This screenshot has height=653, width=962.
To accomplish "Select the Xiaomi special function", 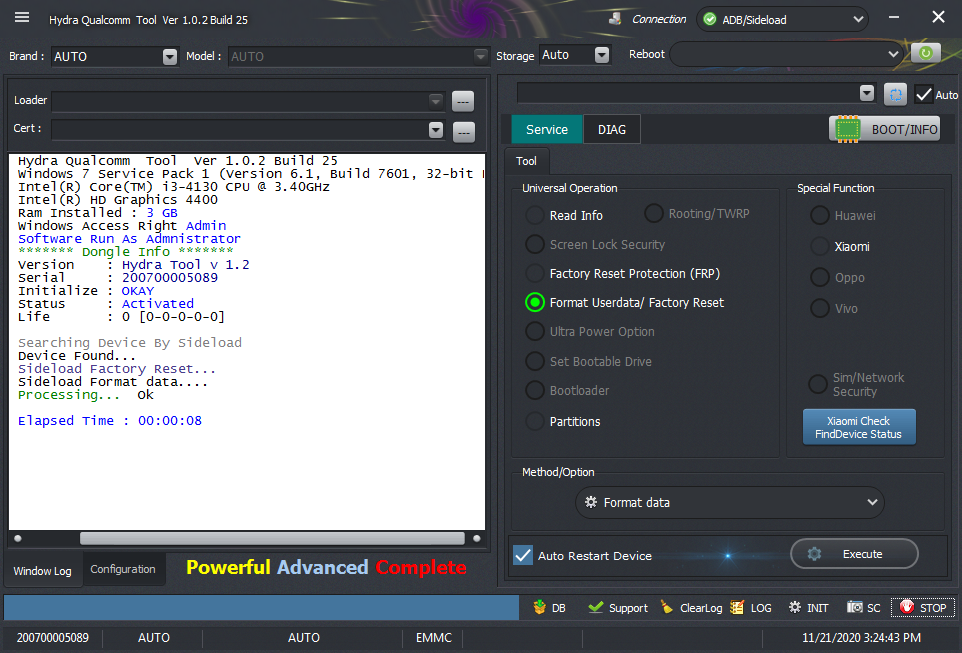I will click(x=820, y=247).
